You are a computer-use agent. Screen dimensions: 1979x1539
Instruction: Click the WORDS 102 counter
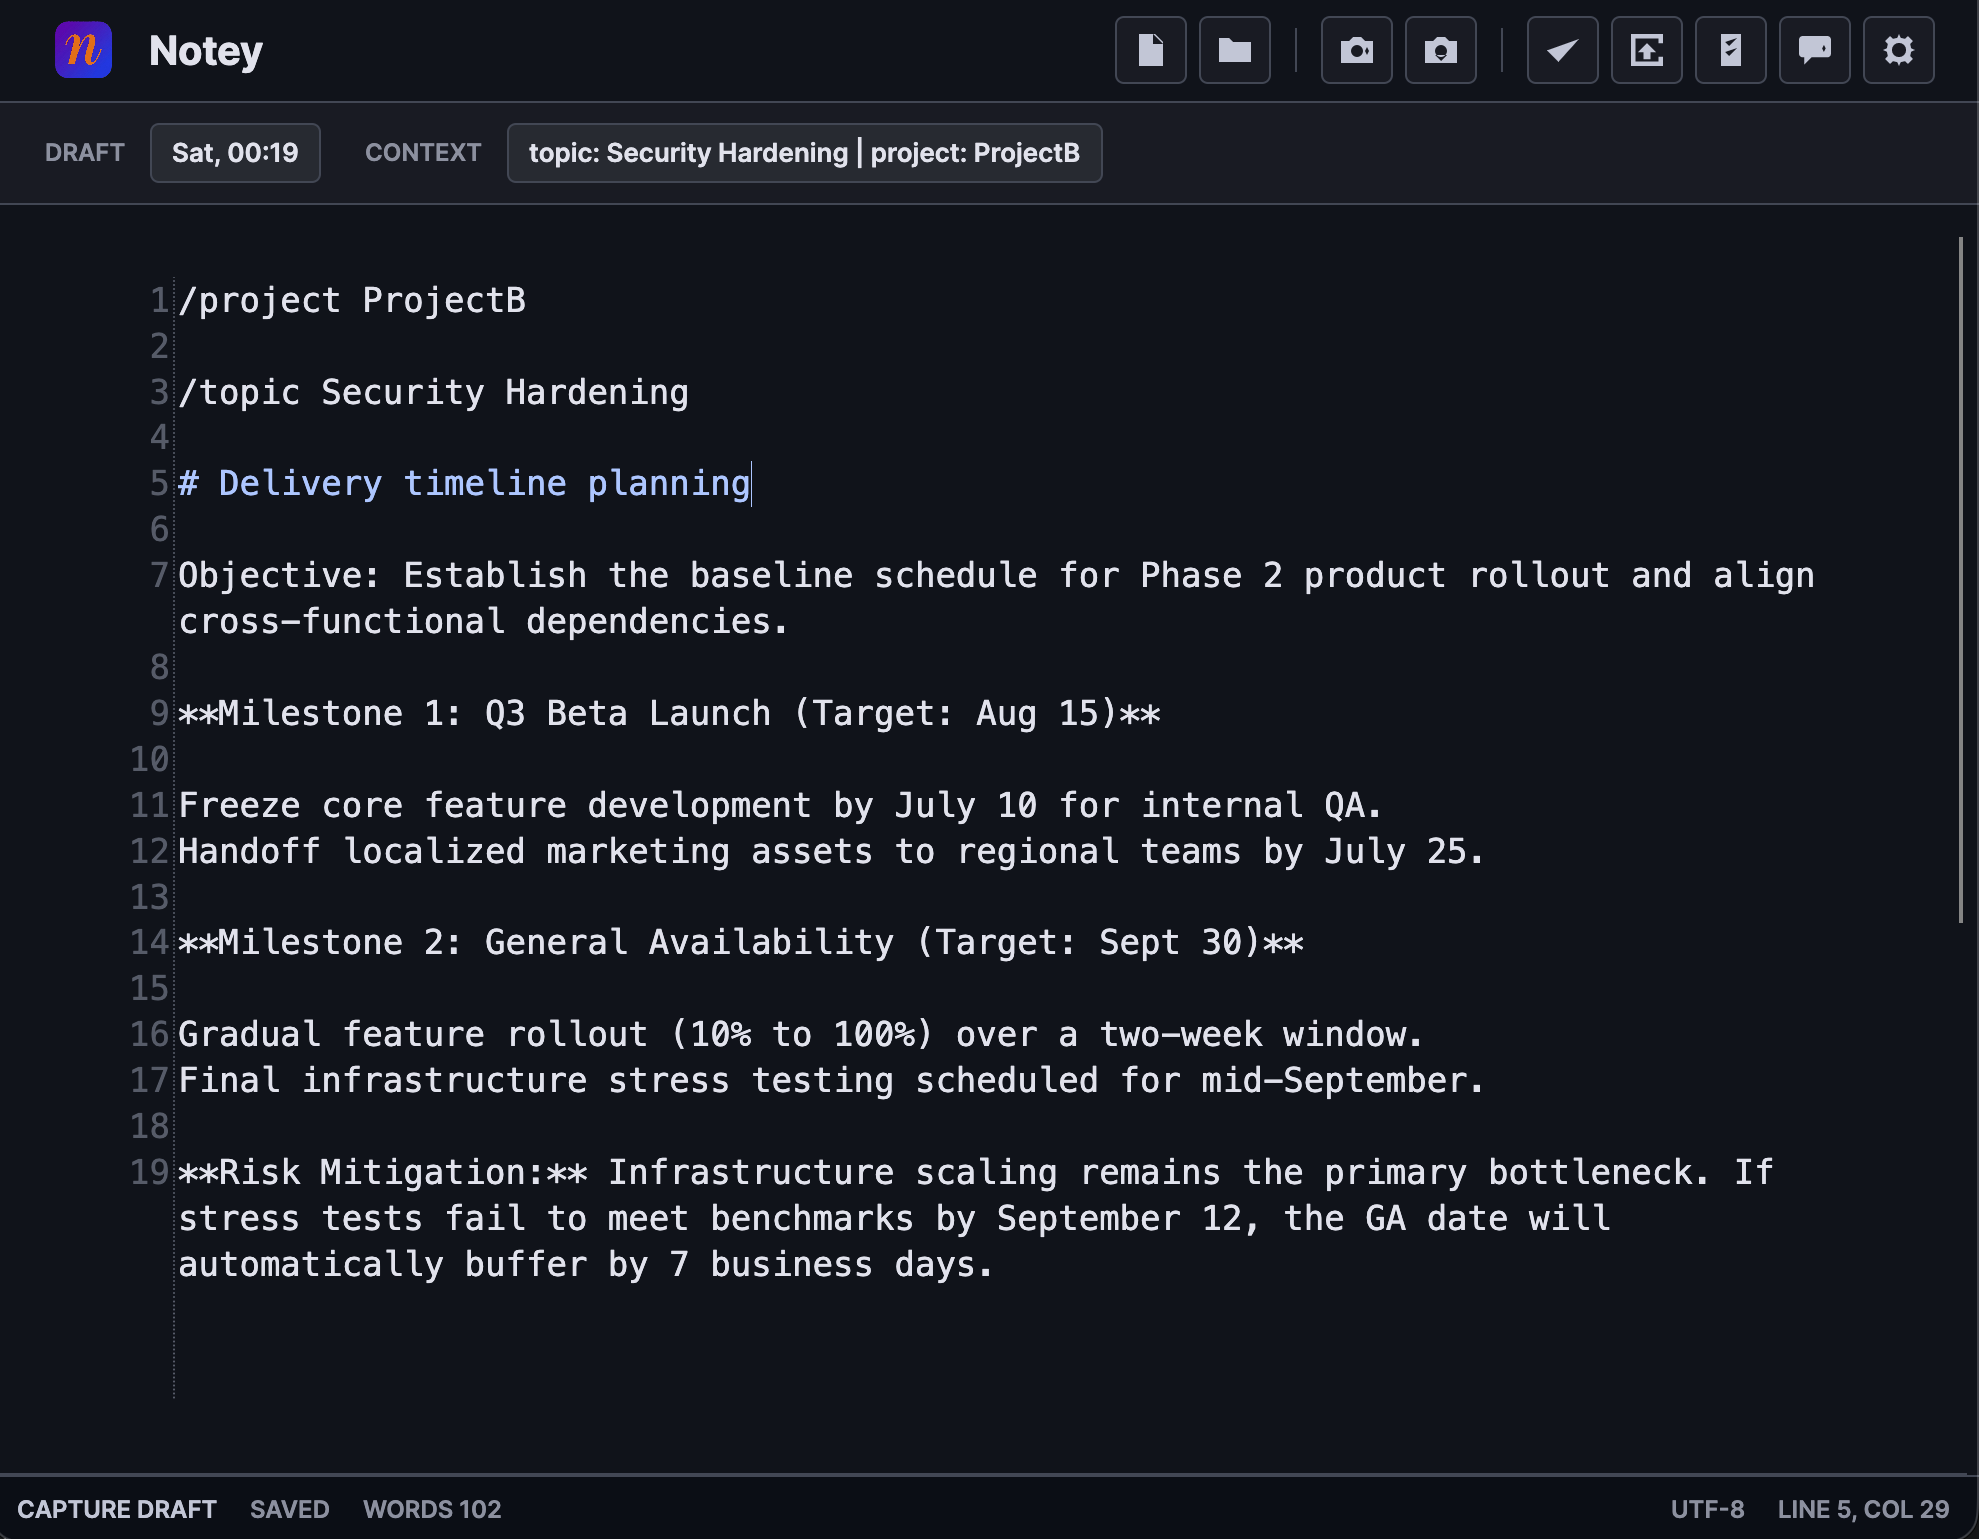point(432,1509)
